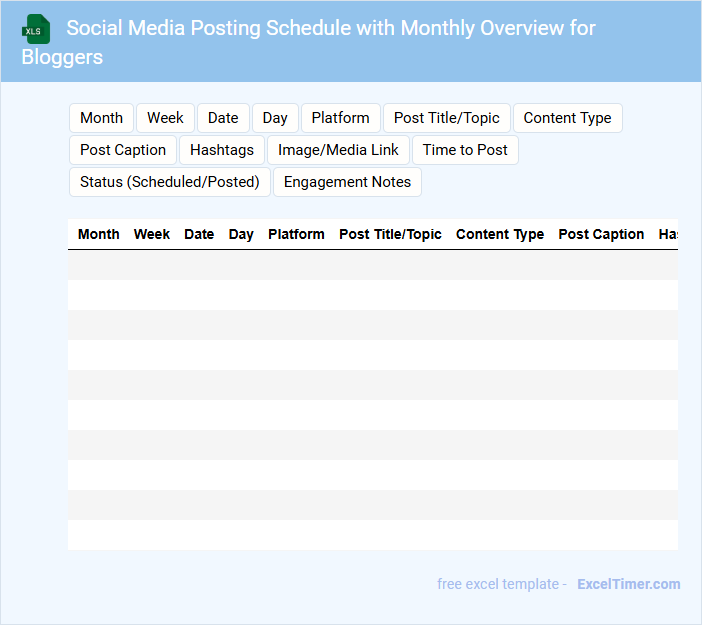
Task: Select the Month tag button
Action: [101, 118]
